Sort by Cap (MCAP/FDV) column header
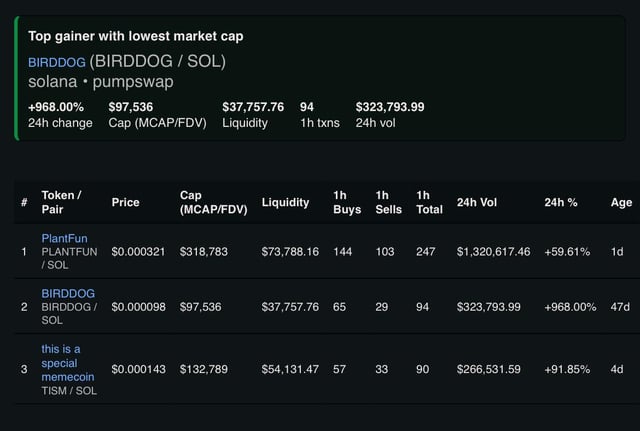Image resolution: width=640 pixels, height=431 pixels. click(213, 202)
